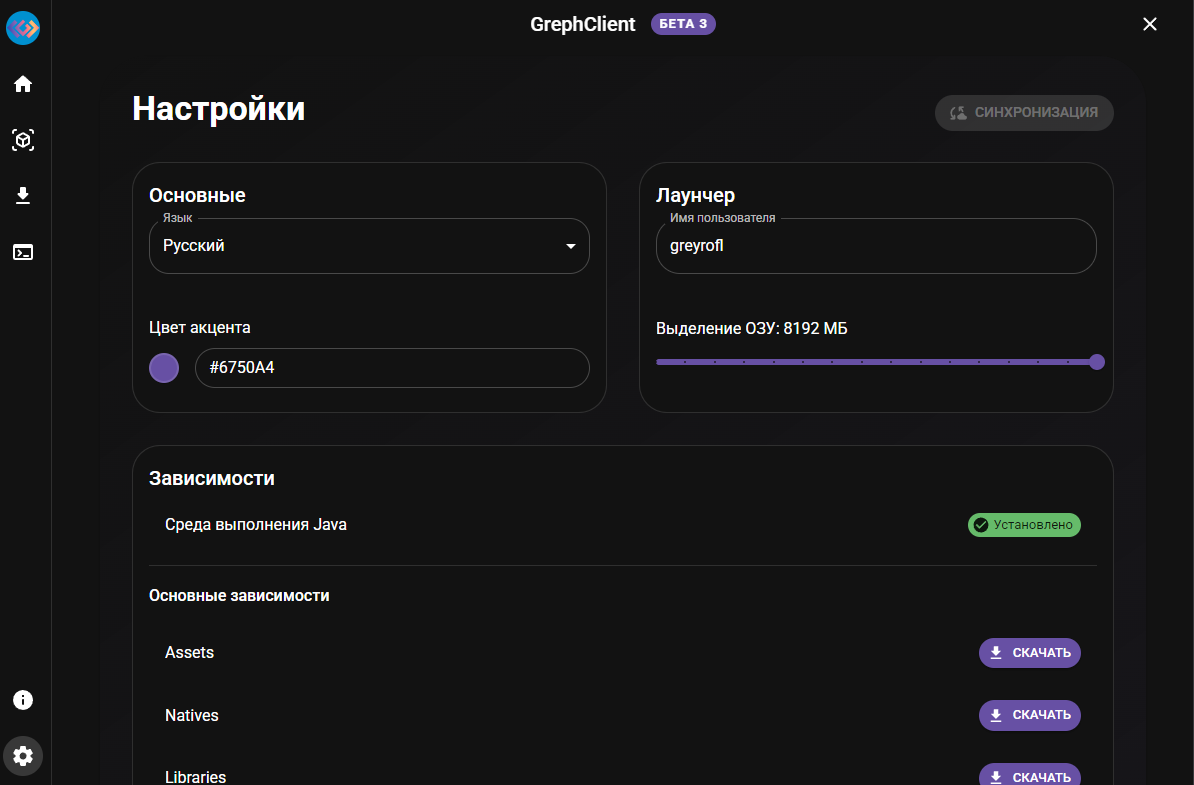Click the purple accent color swatch

[x=164, y=368]
